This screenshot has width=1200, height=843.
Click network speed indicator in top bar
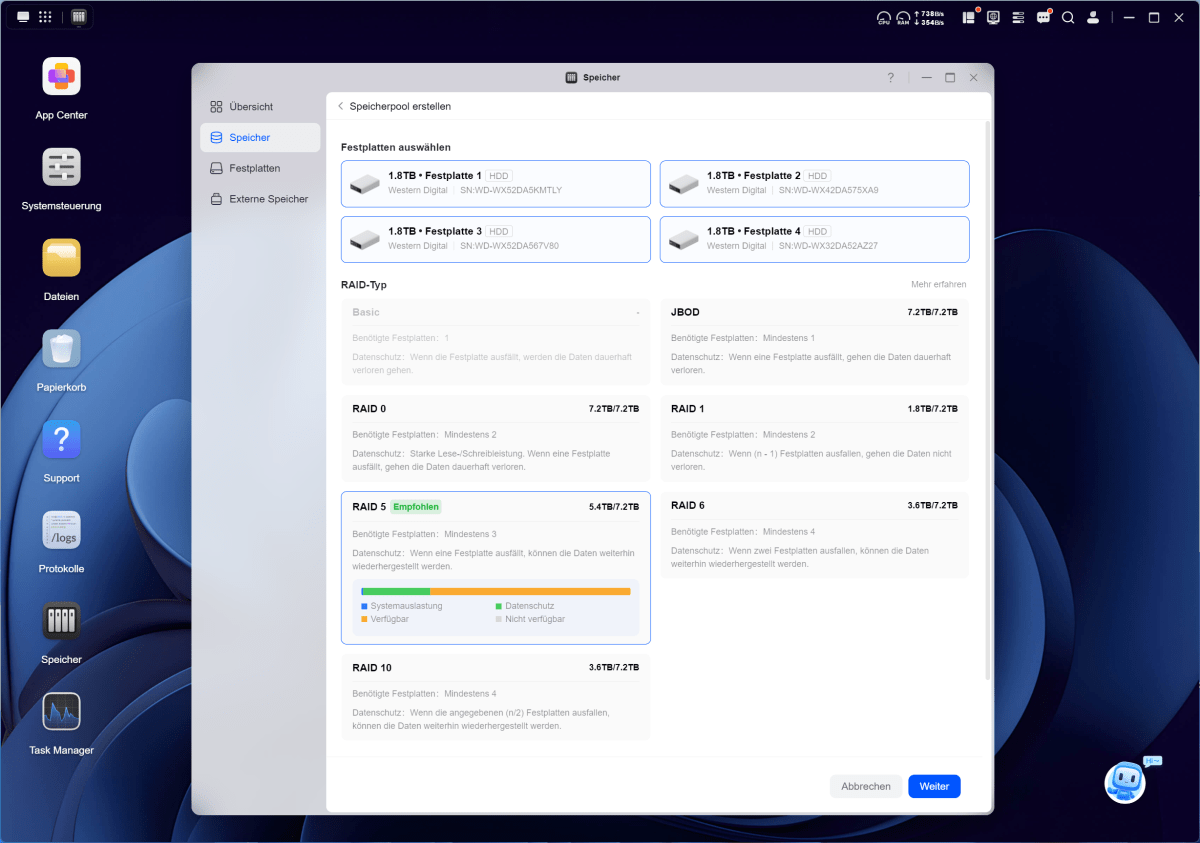click(x=929, y=18)
